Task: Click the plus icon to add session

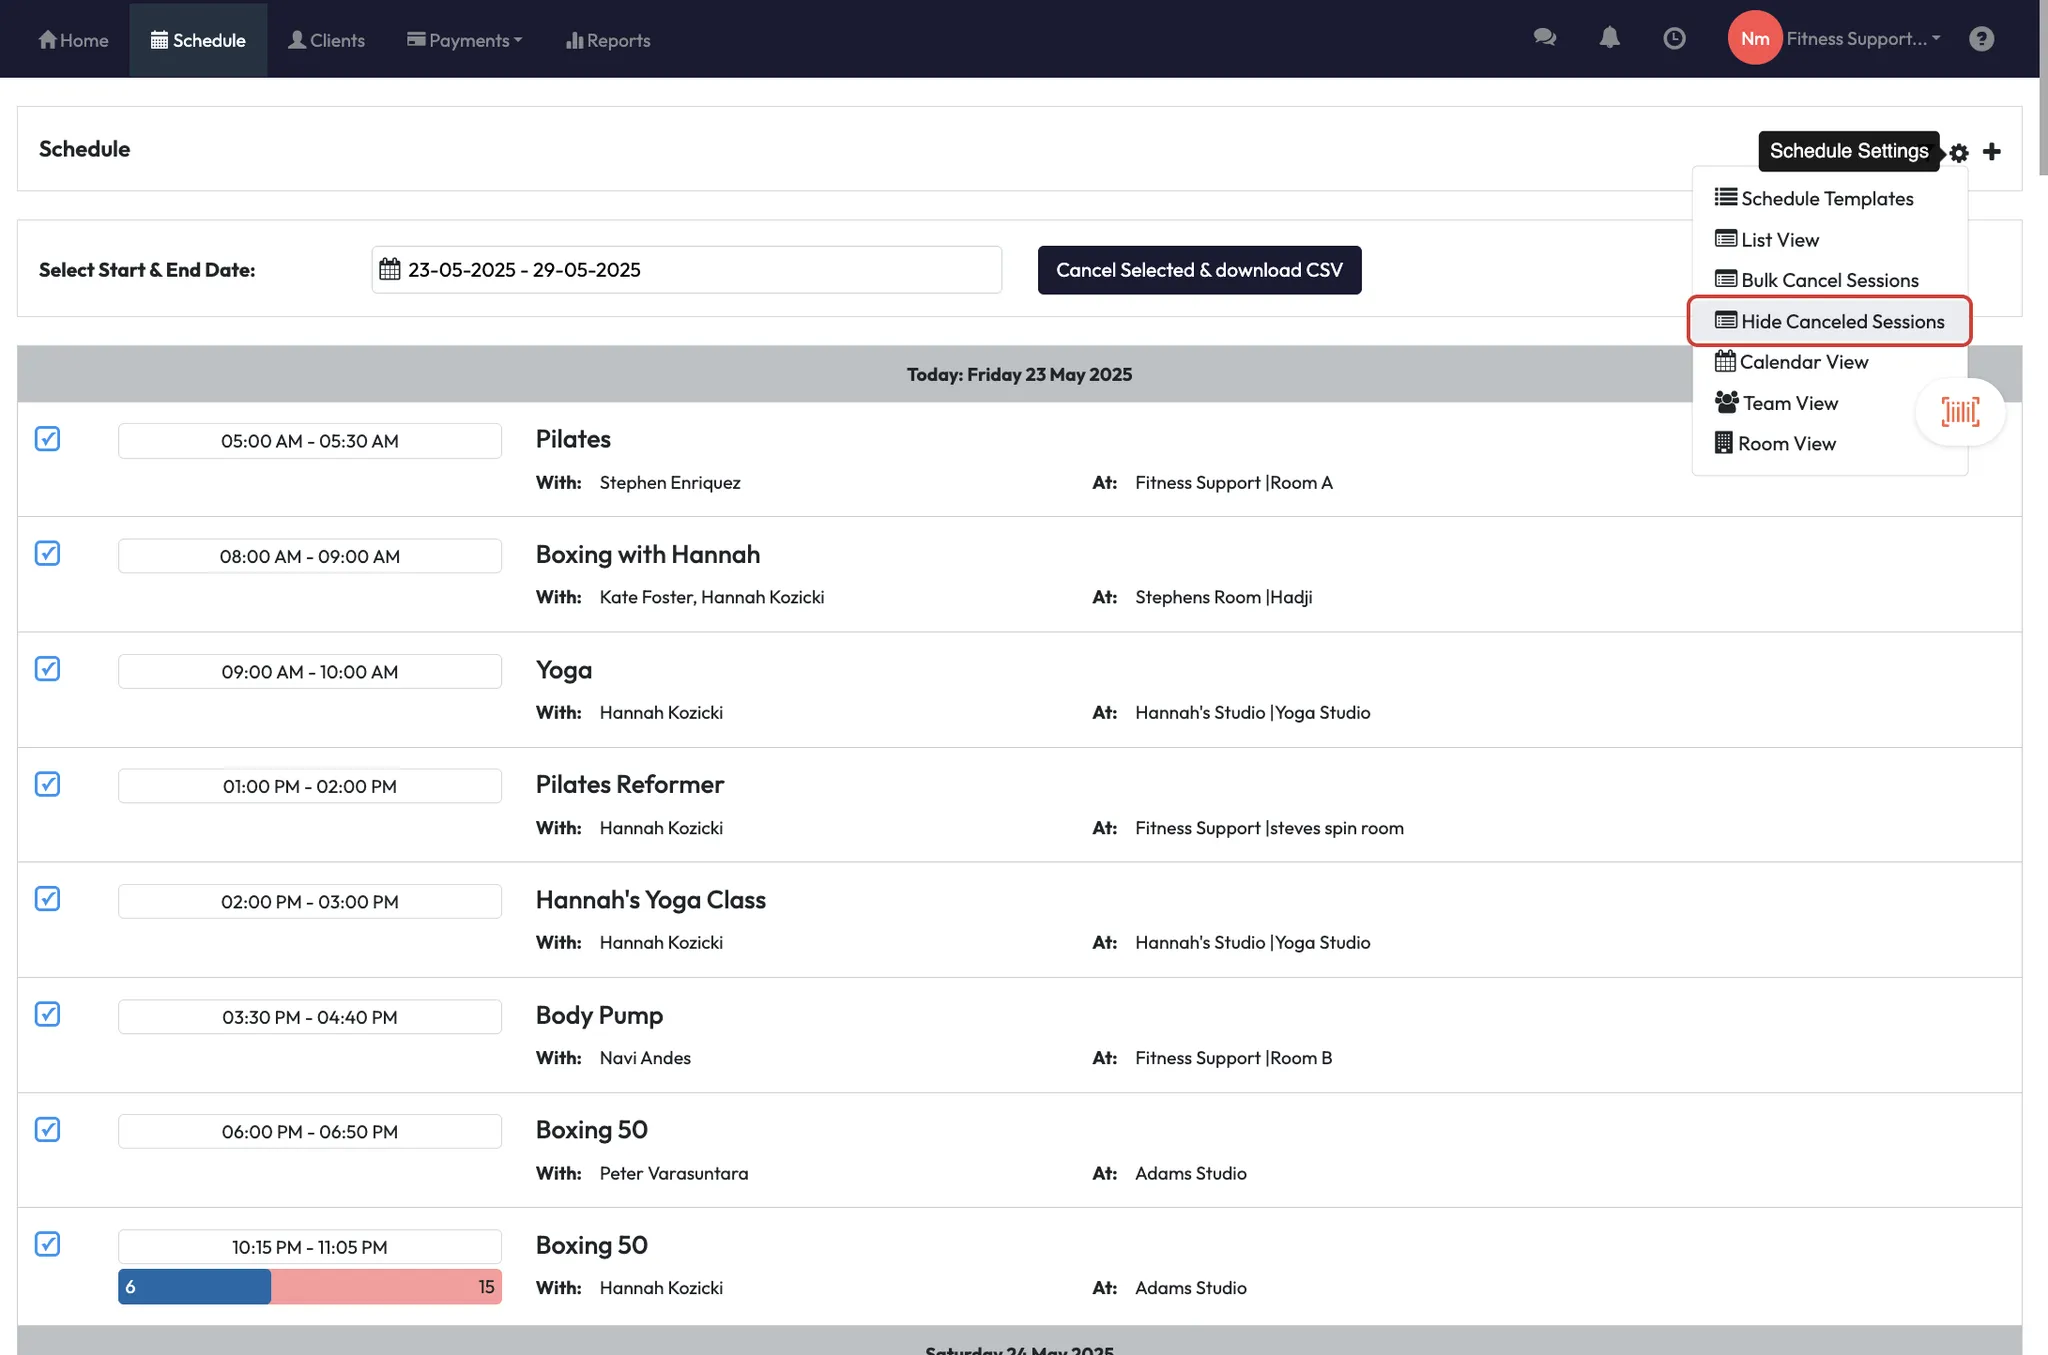Action: pos(1992,151)
